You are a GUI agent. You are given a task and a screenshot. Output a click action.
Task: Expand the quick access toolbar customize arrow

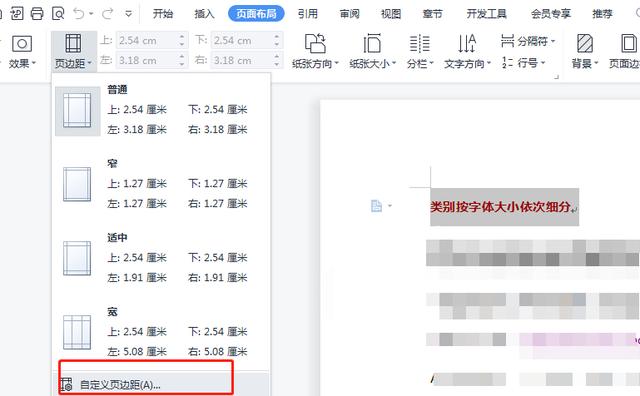coord(129,14)
